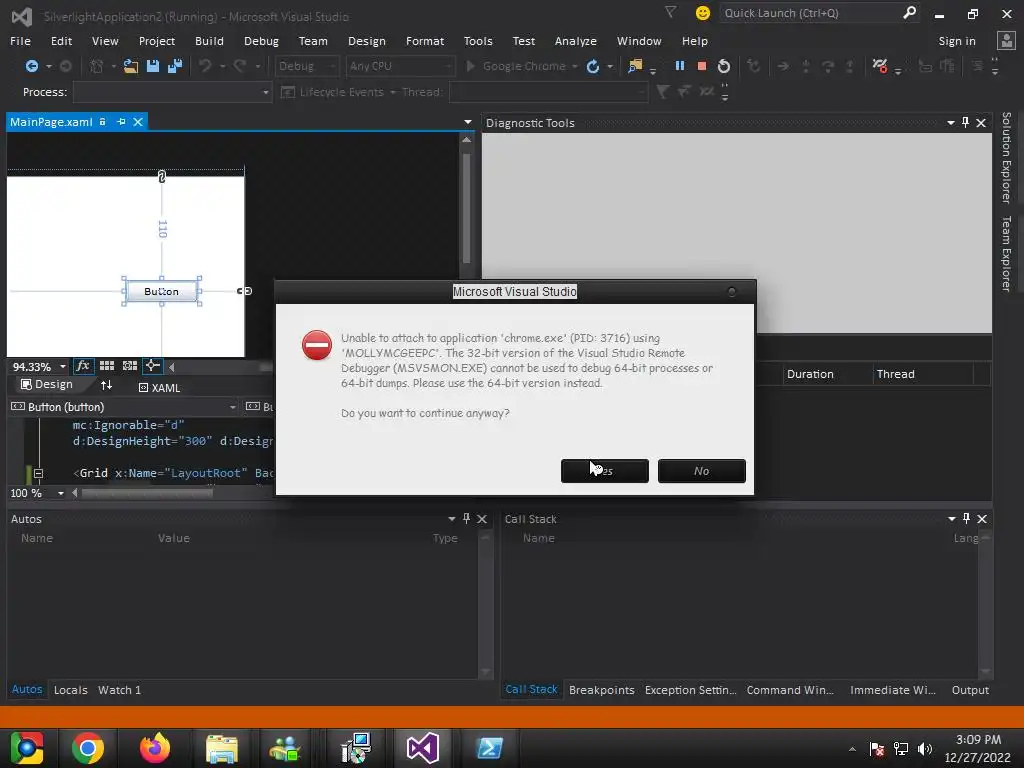Toggle snapping to snaplines
This screenshot has width=1024, height=768.
click(152, 366)
